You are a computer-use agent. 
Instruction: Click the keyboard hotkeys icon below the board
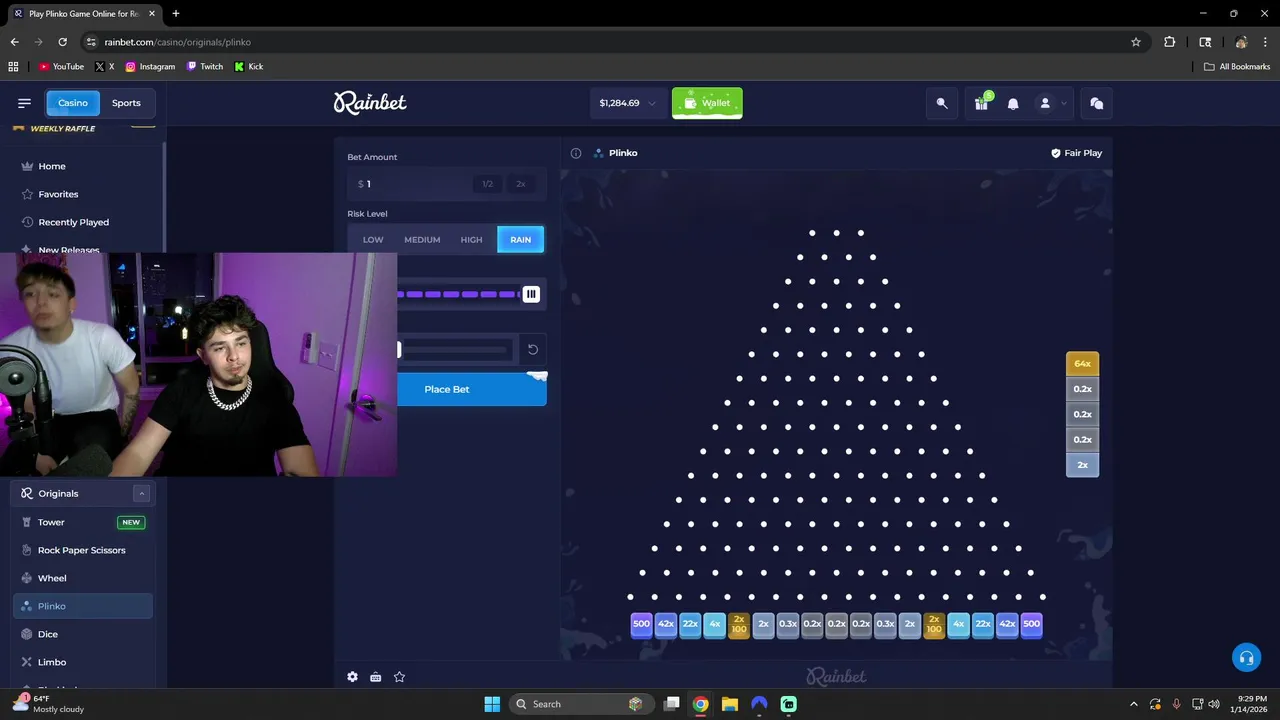pos(376,677)
